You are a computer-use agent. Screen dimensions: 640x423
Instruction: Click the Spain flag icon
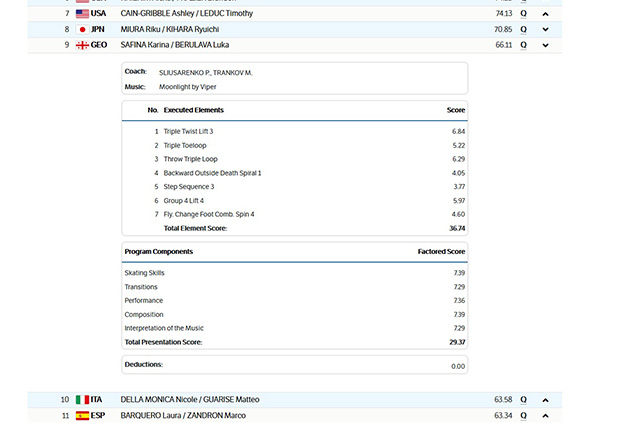tap(81, 415)
